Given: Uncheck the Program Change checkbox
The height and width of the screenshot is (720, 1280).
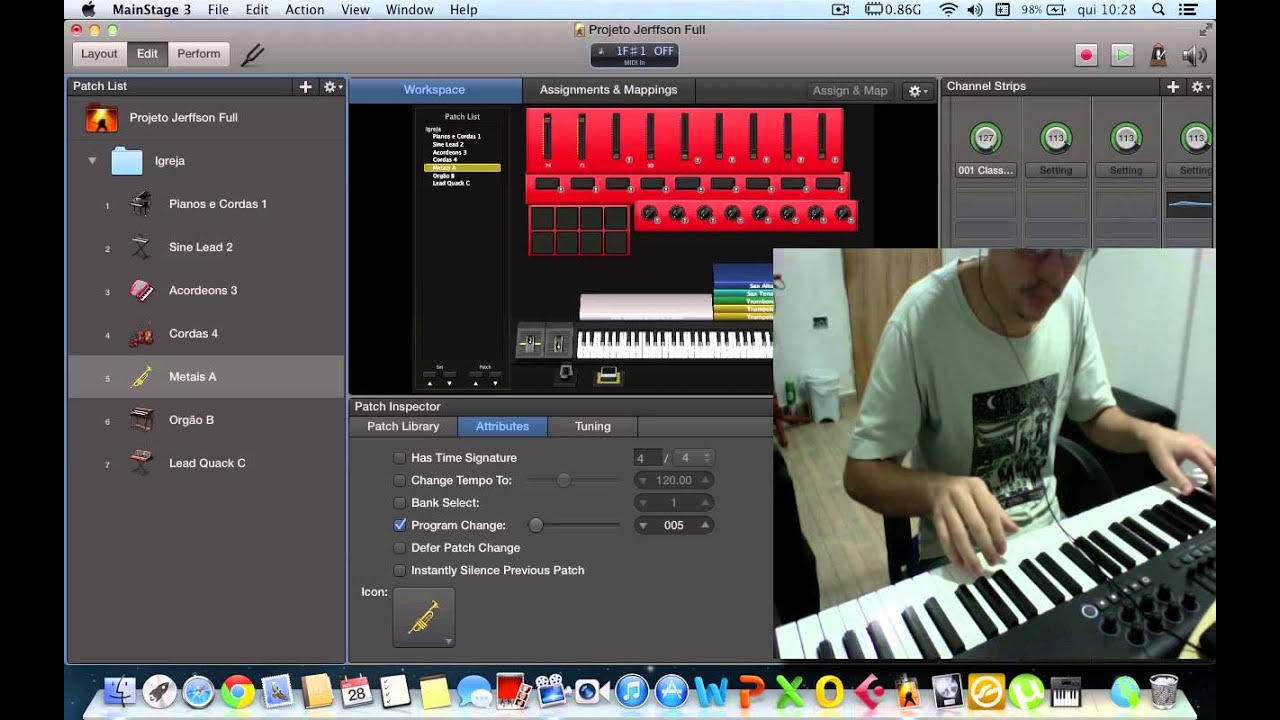Looking at the screenshot, I should [400, 525].
